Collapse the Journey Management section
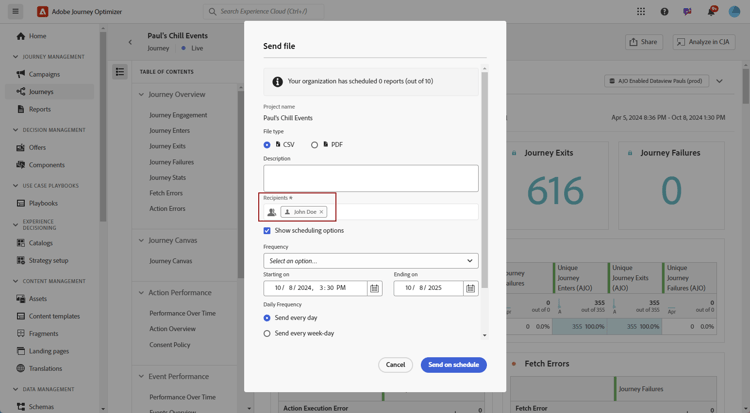This screenshot has height=413, width=750. point(15,56)
